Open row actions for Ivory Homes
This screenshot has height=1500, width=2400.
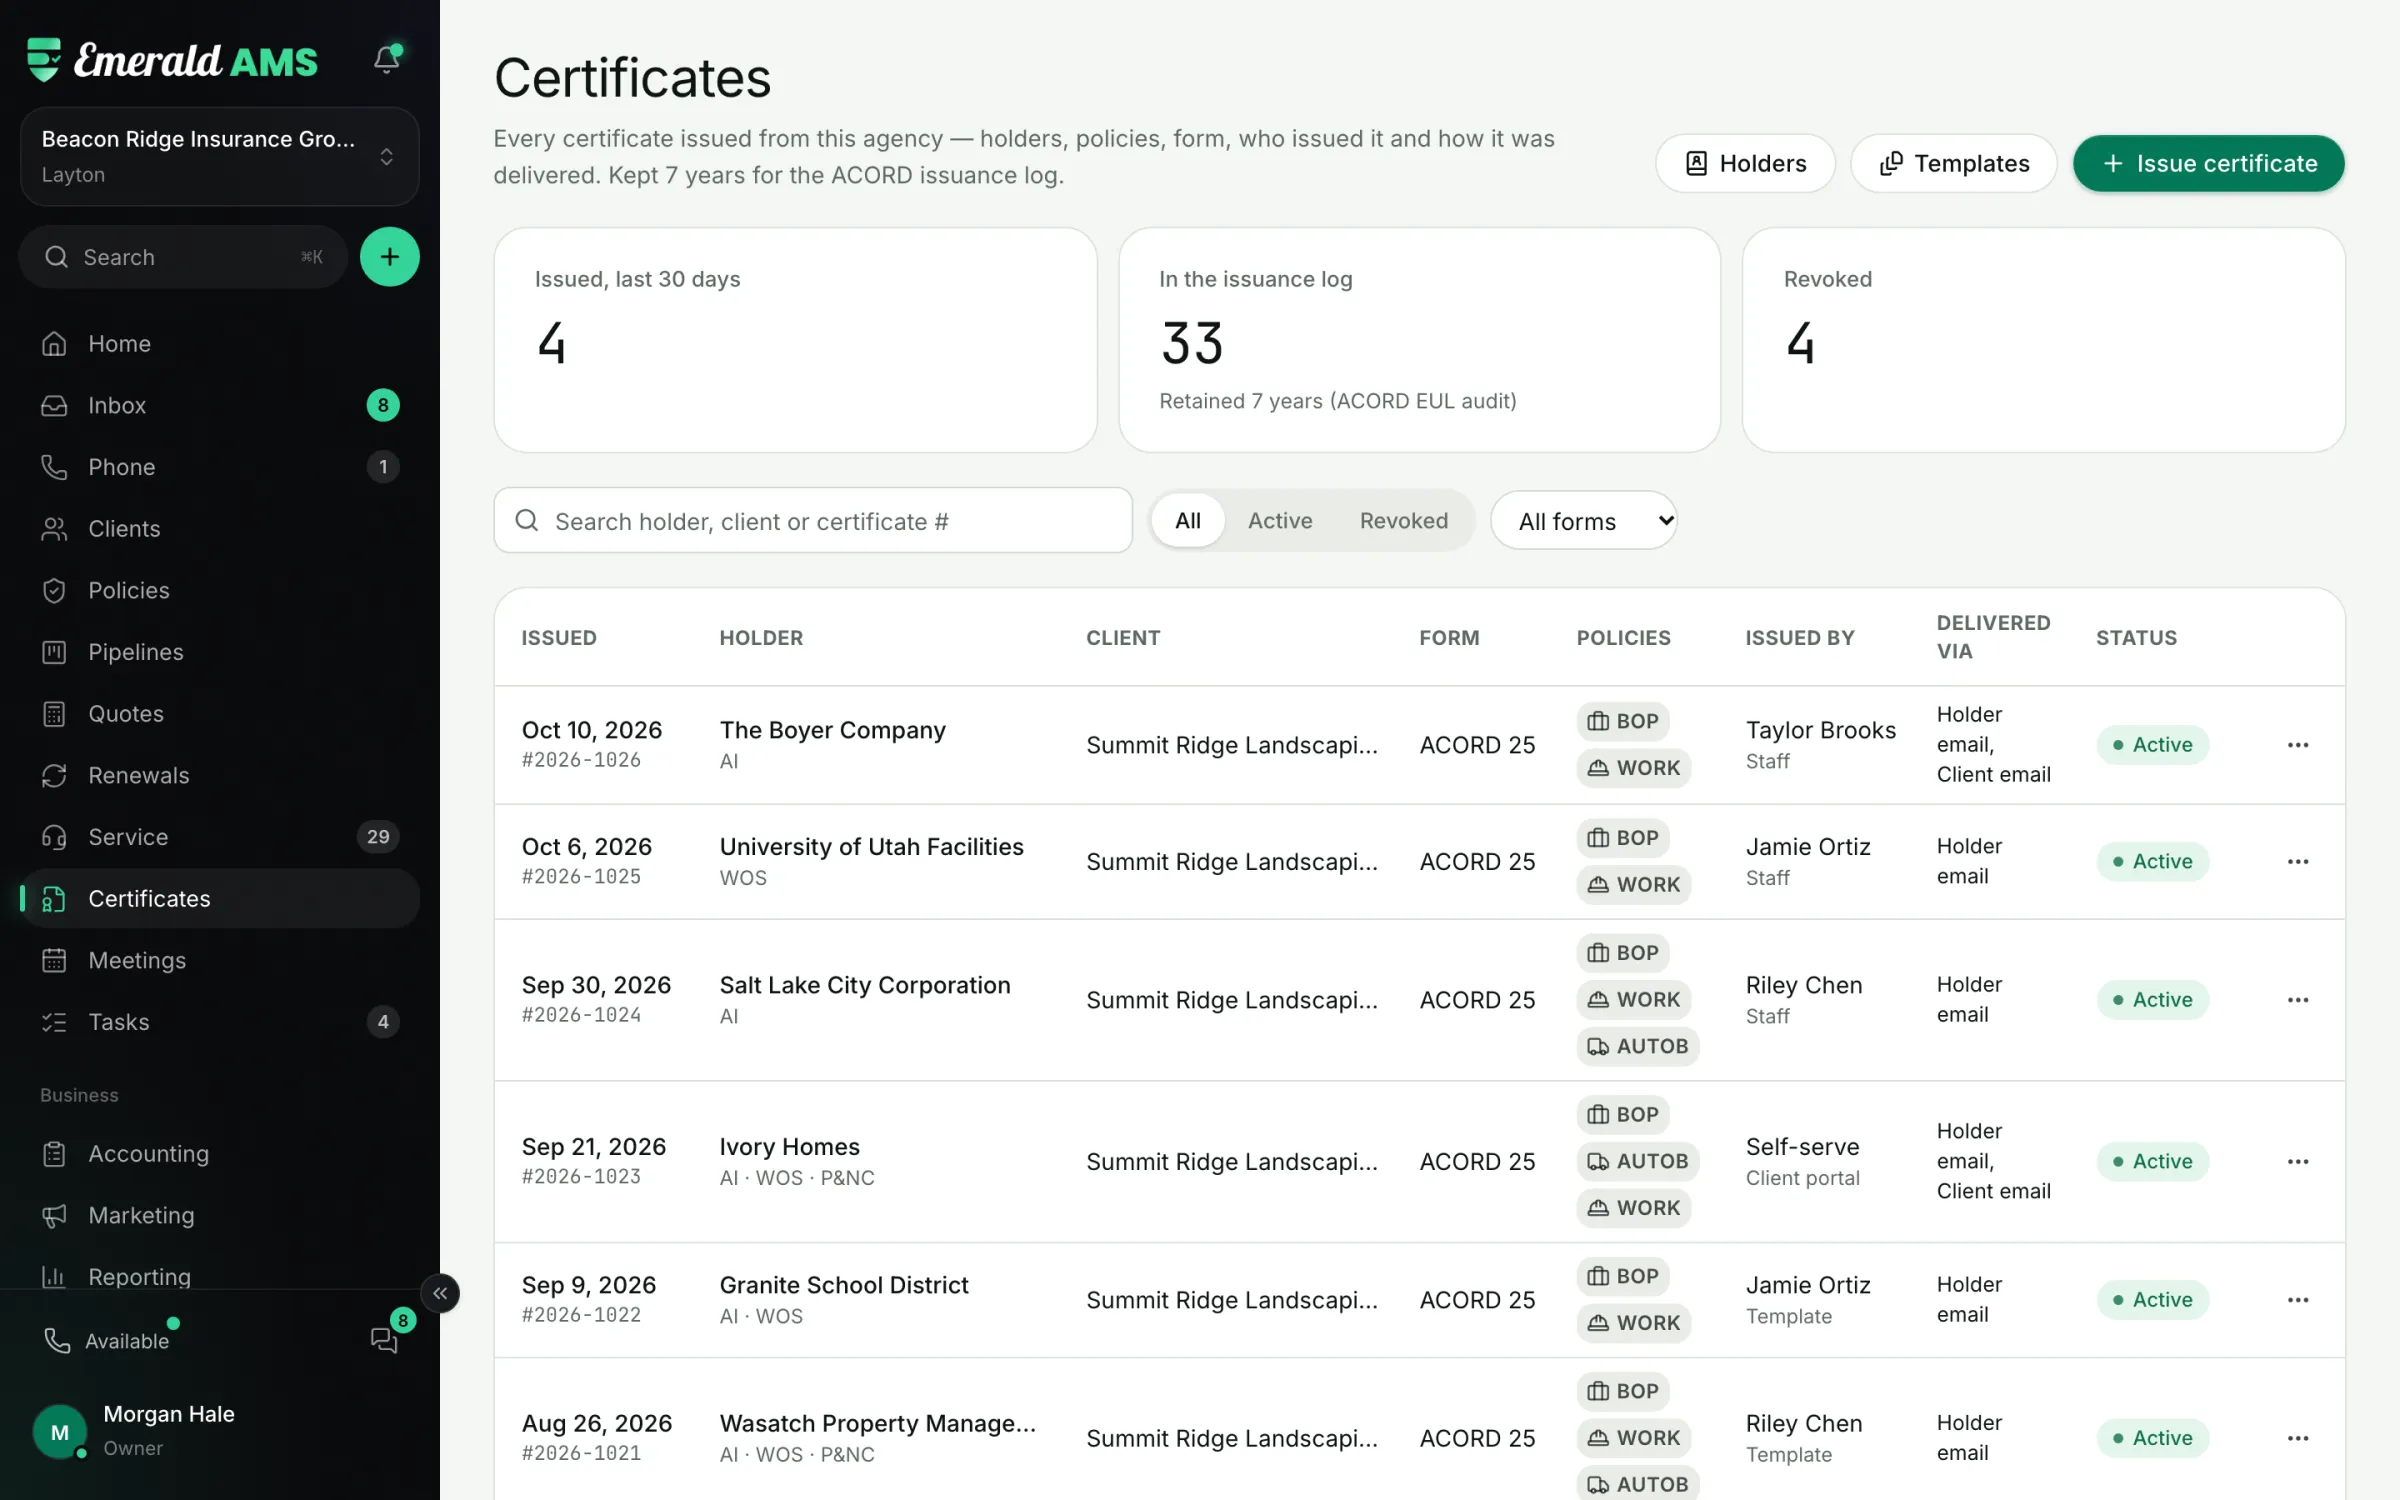click(x=2298, y=1161)
